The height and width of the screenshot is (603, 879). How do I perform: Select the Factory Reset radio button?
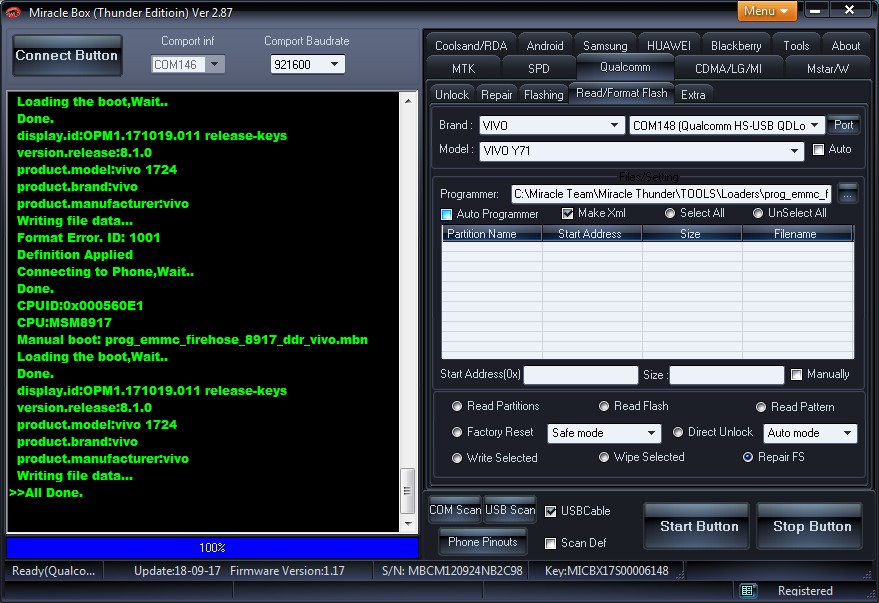457,432
